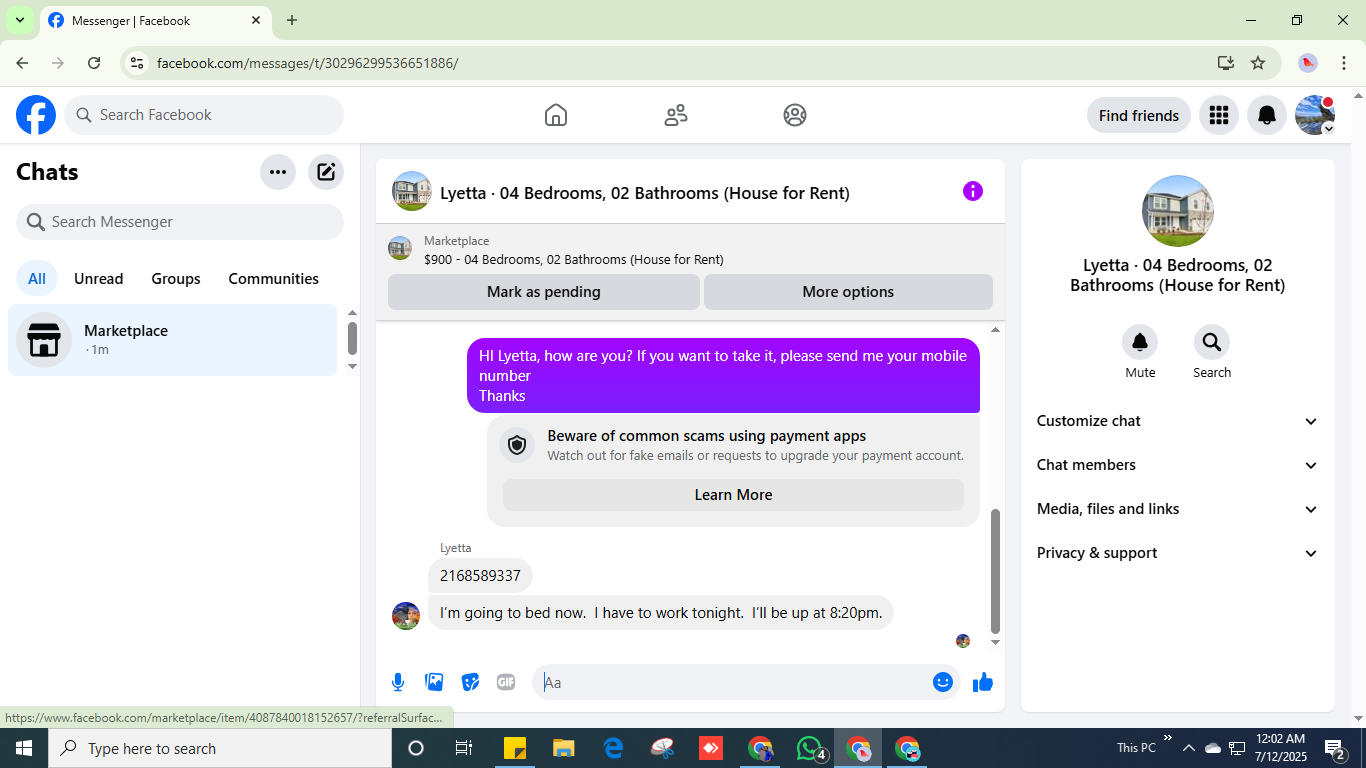Search in conversation magnifier icon

coord(1212,342)
